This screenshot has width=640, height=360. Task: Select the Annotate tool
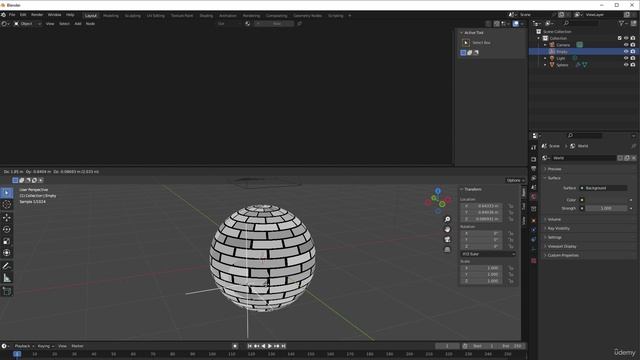(7, 266)
